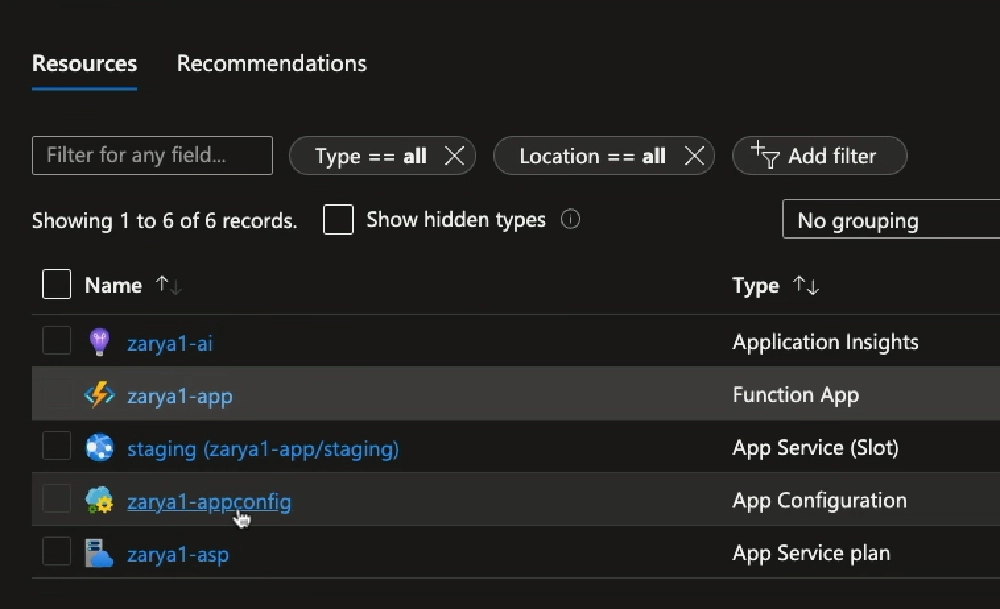This screenshot has width=1000, height=609.
Task: Check the box for the zarya1-appconfig row
Action: (x=56, y=498)
